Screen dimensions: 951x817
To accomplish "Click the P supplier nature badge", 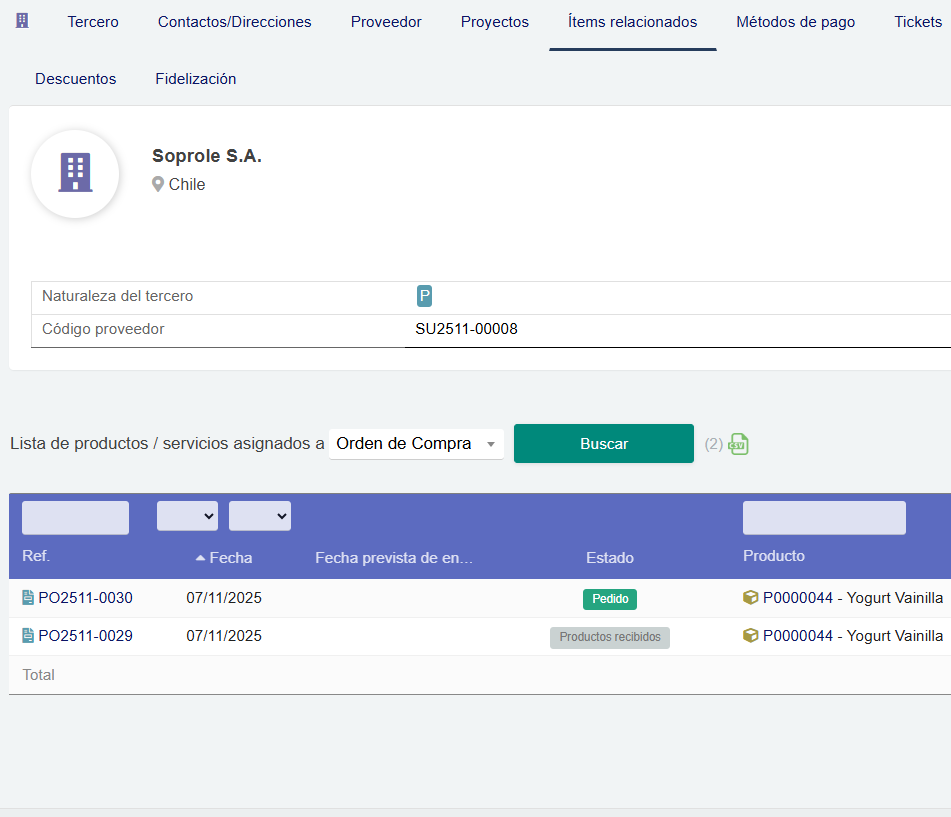I will pyautogui.click(x=424, y=296).
